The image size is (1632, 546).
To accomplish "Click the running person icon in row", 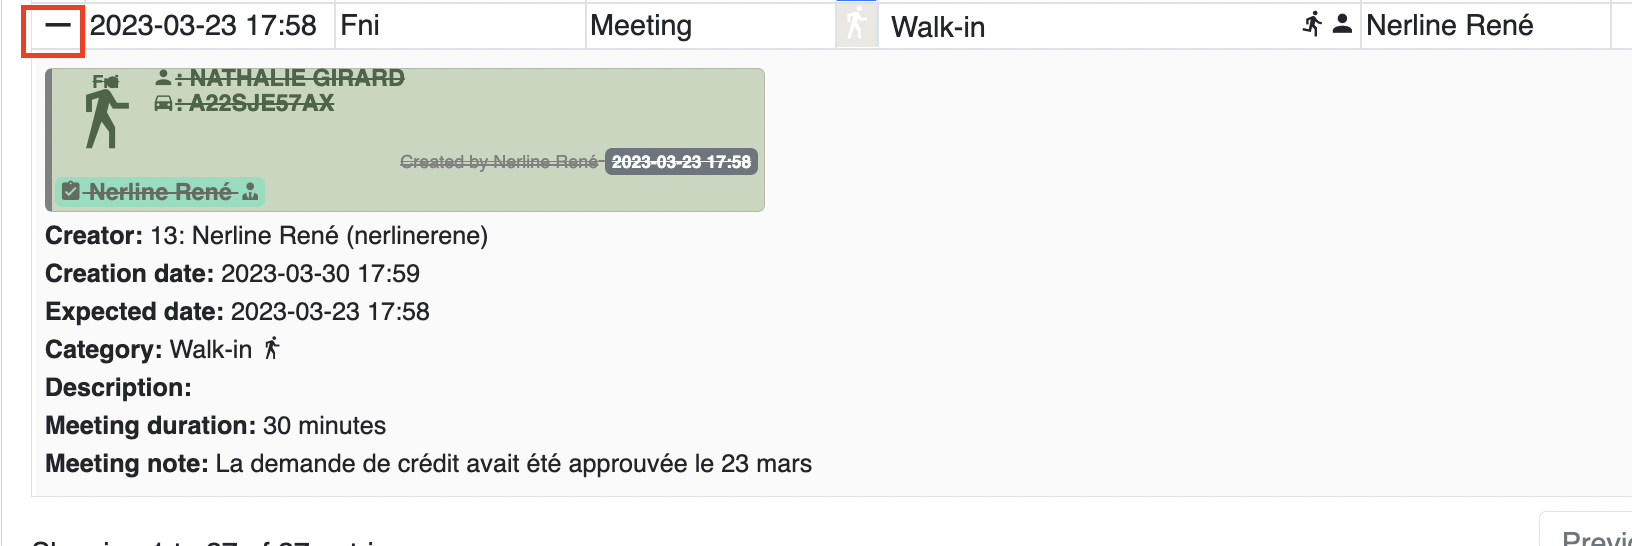I will coord(1313,25).
